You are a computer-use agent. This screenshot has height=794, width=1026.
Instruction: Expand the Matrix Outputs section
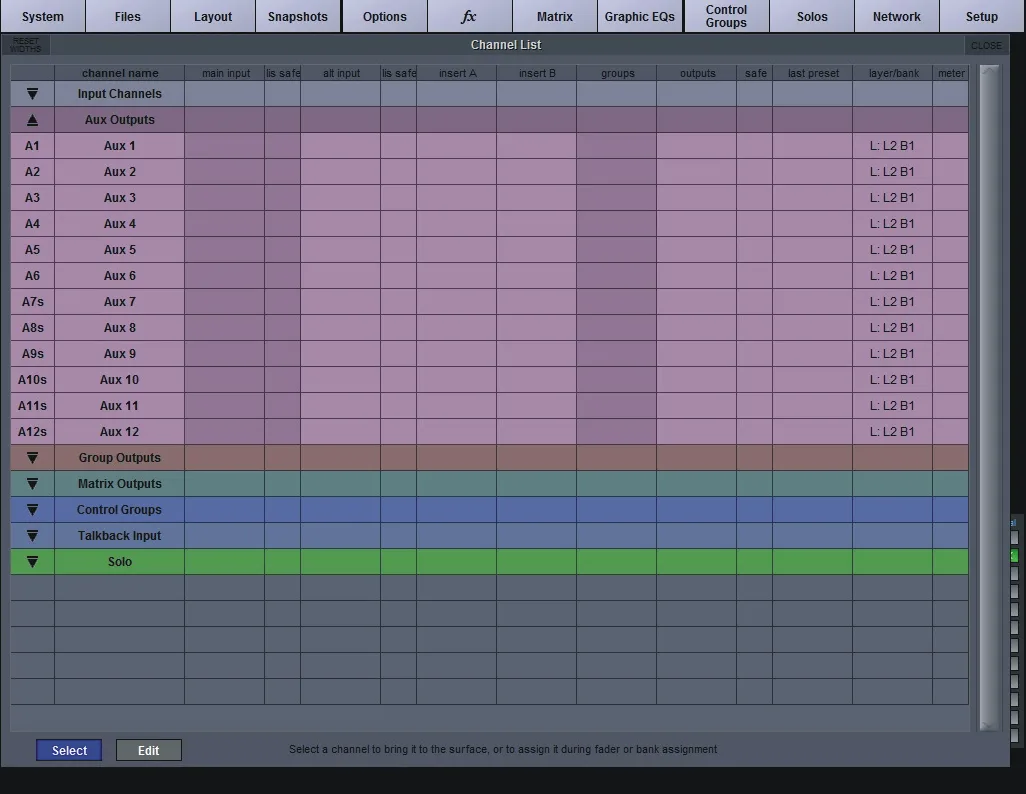32,484
